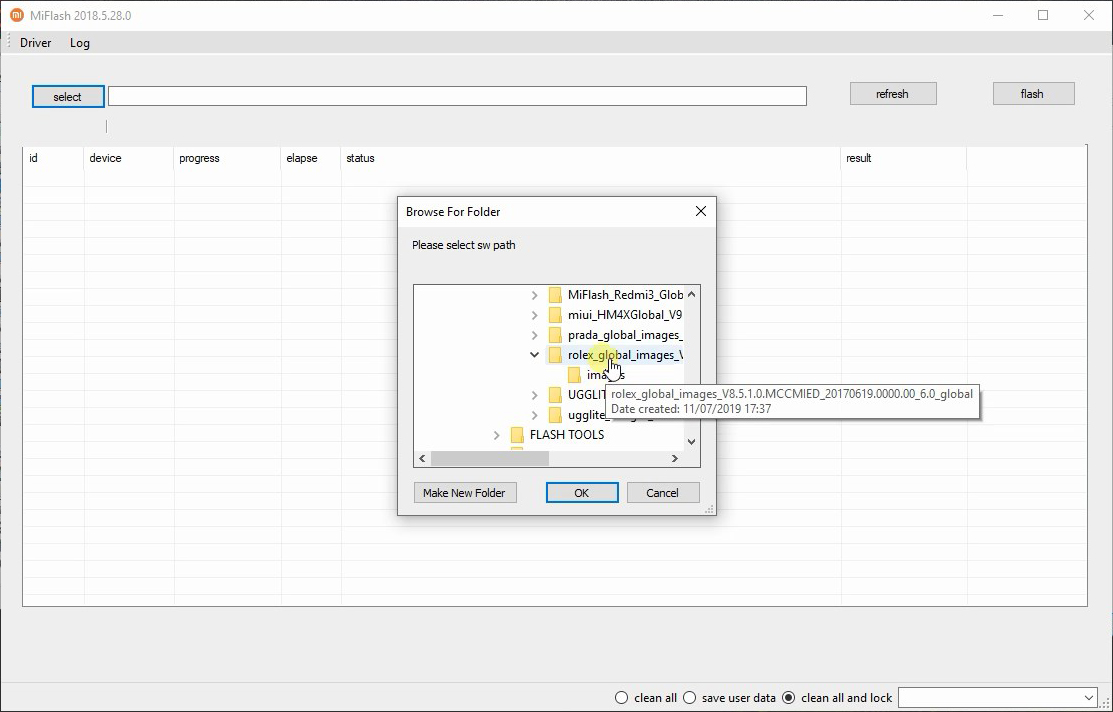Minimize the MiFlash window

[998, 15]
